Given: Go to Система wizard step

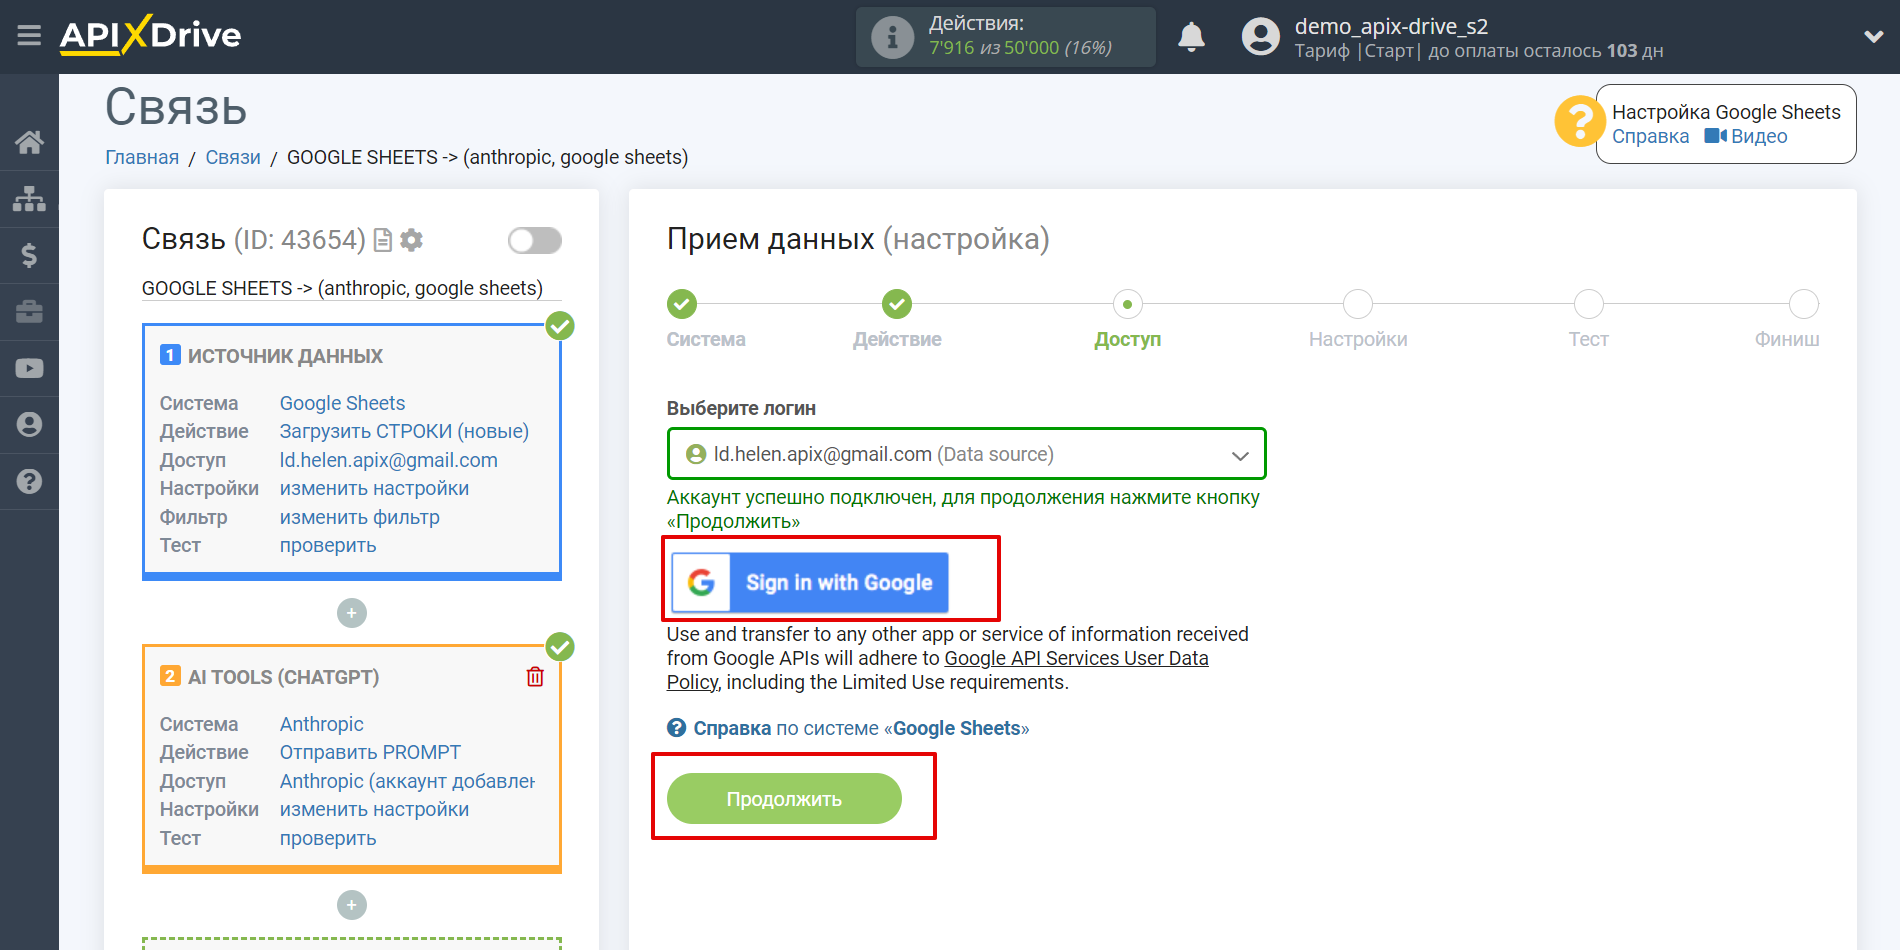Looking at the screenshot, I should pos(682,303).
